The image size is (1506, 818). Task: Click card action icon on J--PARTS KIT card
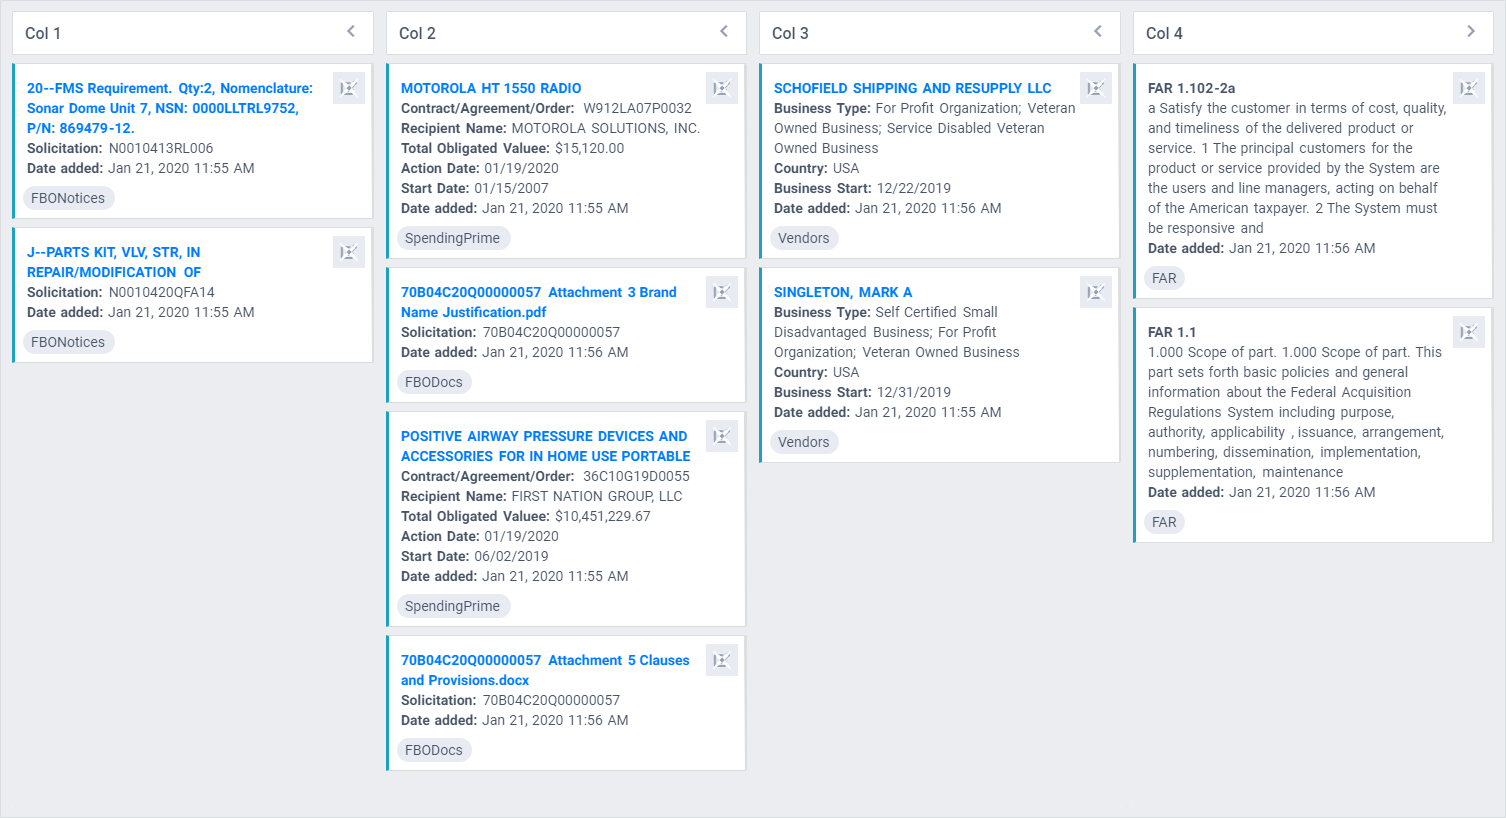click(349, 252)
